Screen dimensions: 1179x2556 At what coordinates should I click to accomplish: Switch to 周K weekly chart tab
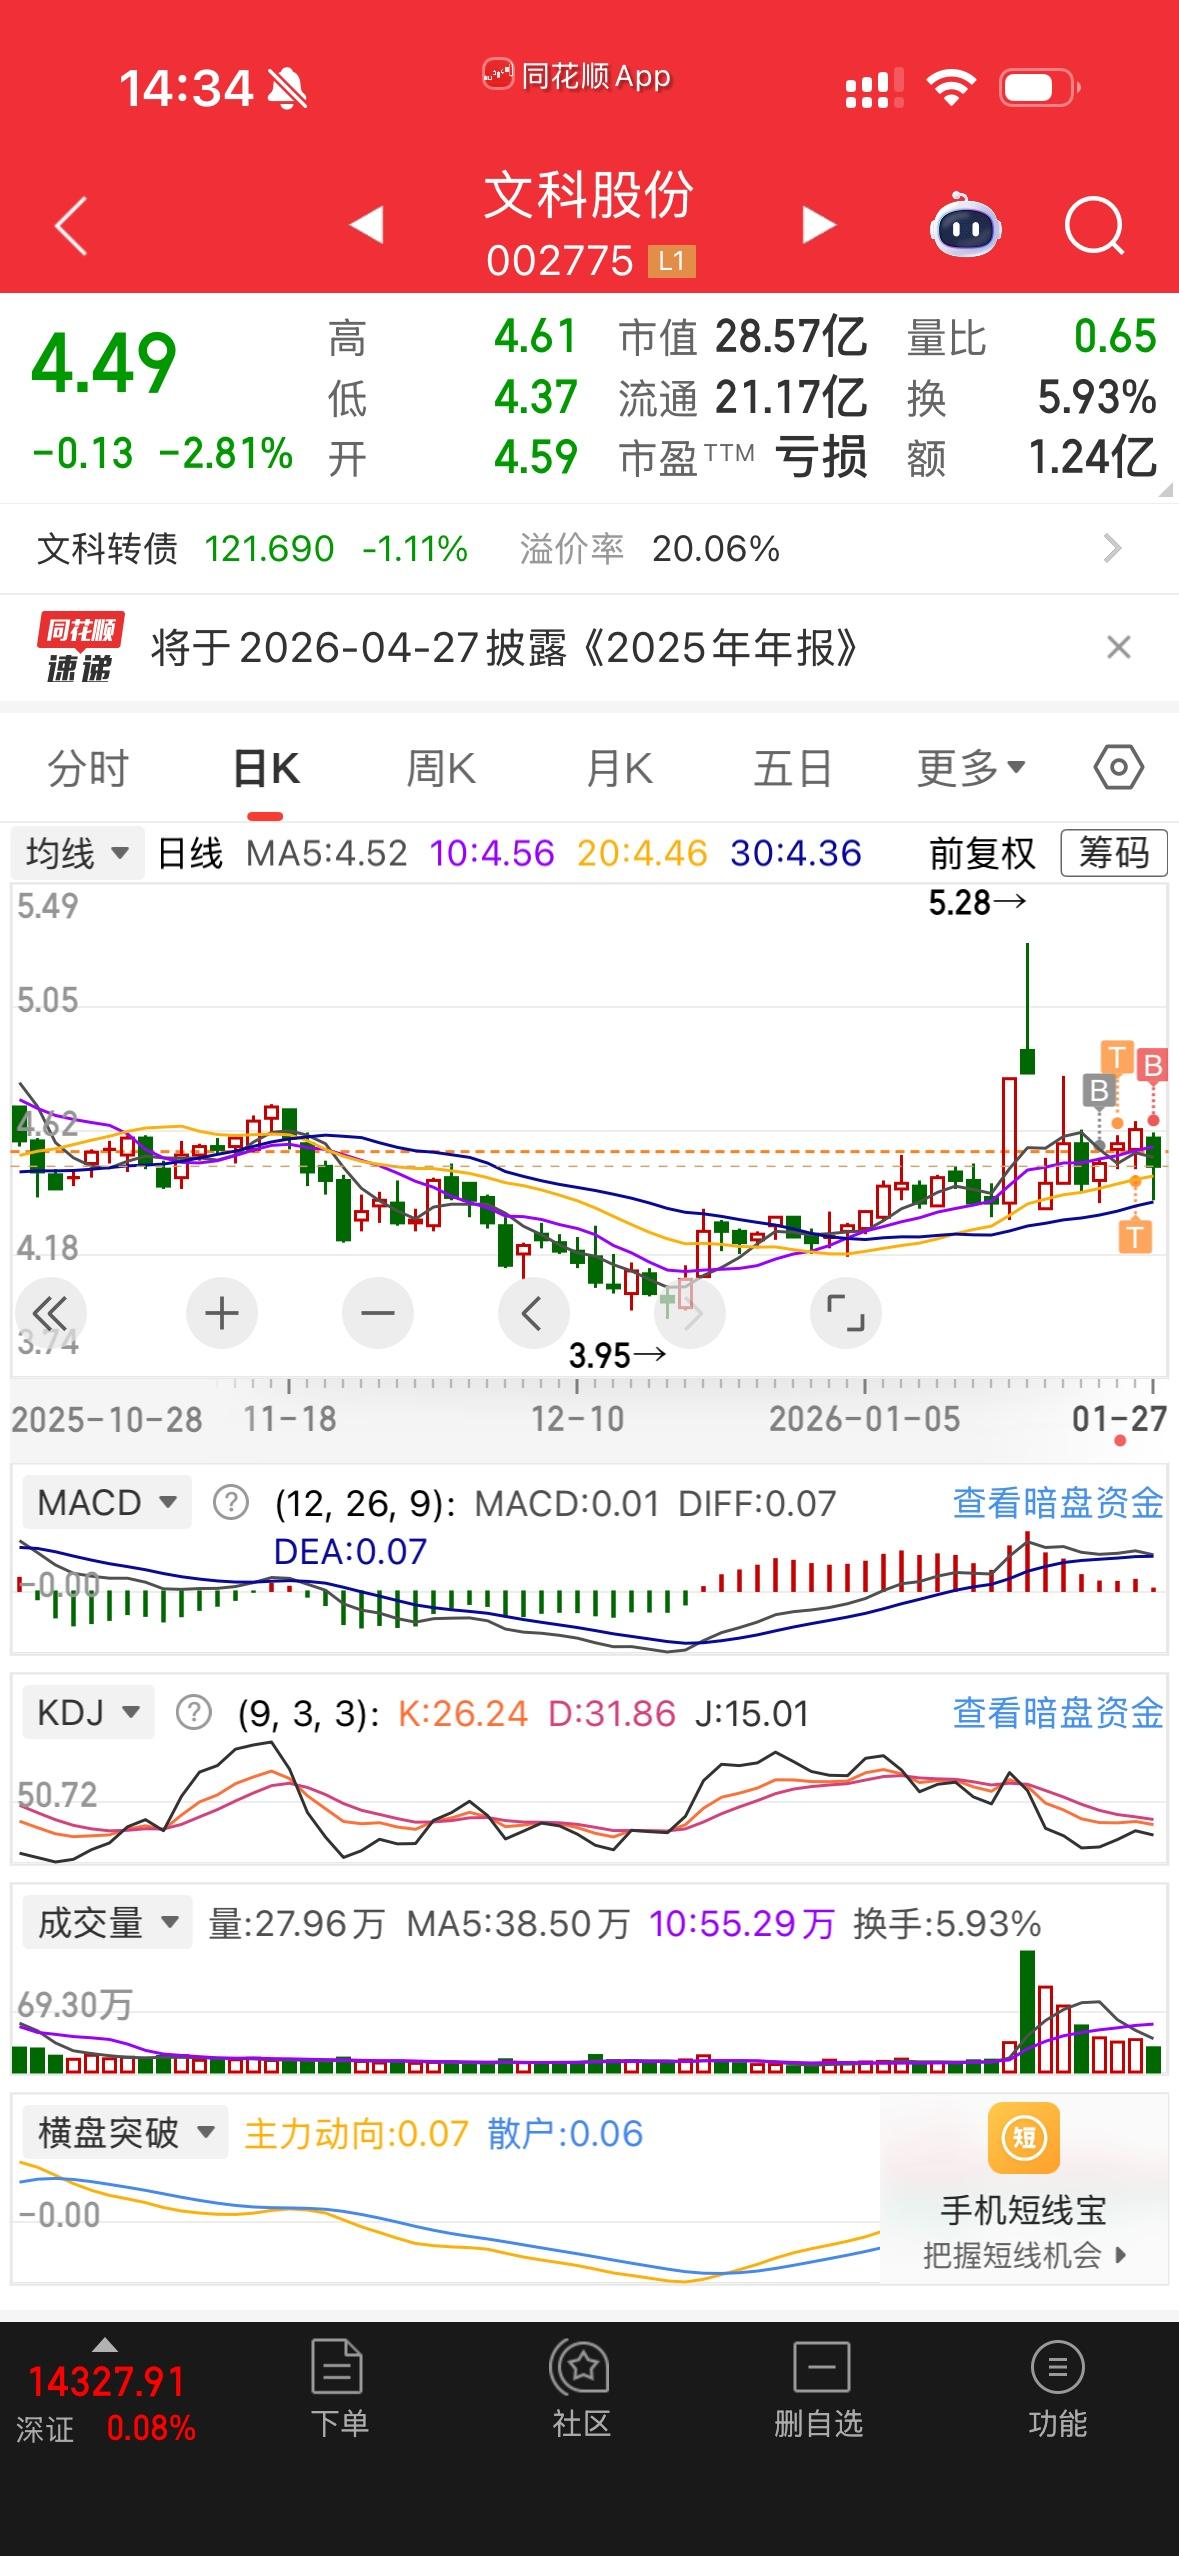441,769
